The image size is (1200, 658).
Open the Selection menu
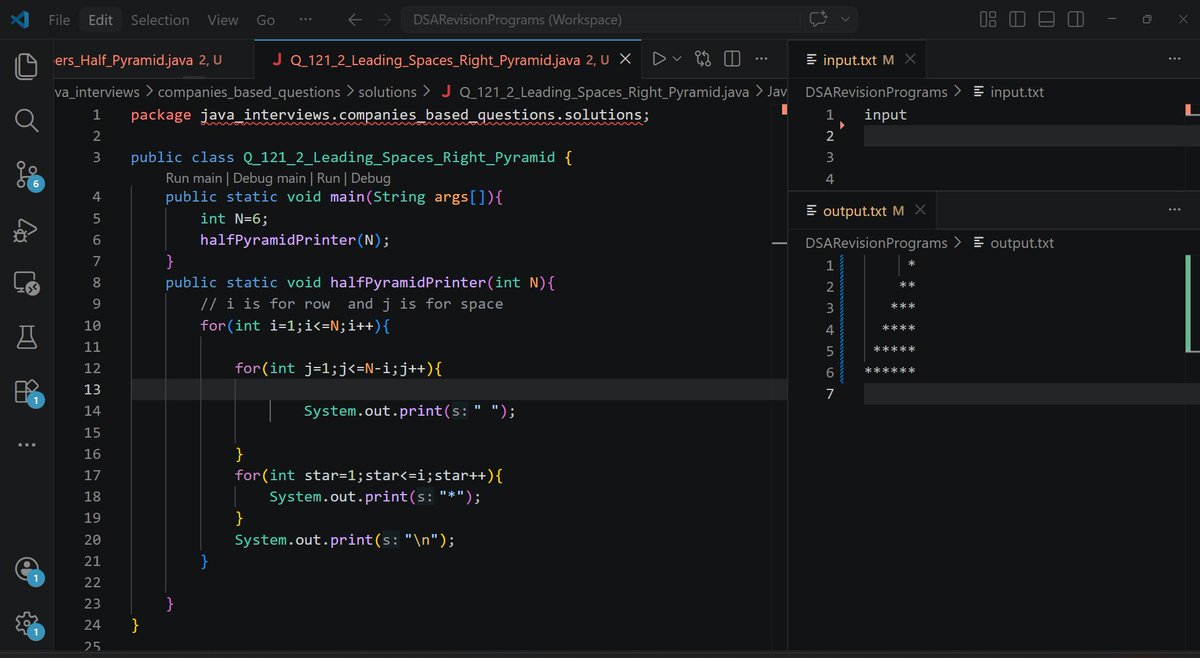click(x=160, y=19)
